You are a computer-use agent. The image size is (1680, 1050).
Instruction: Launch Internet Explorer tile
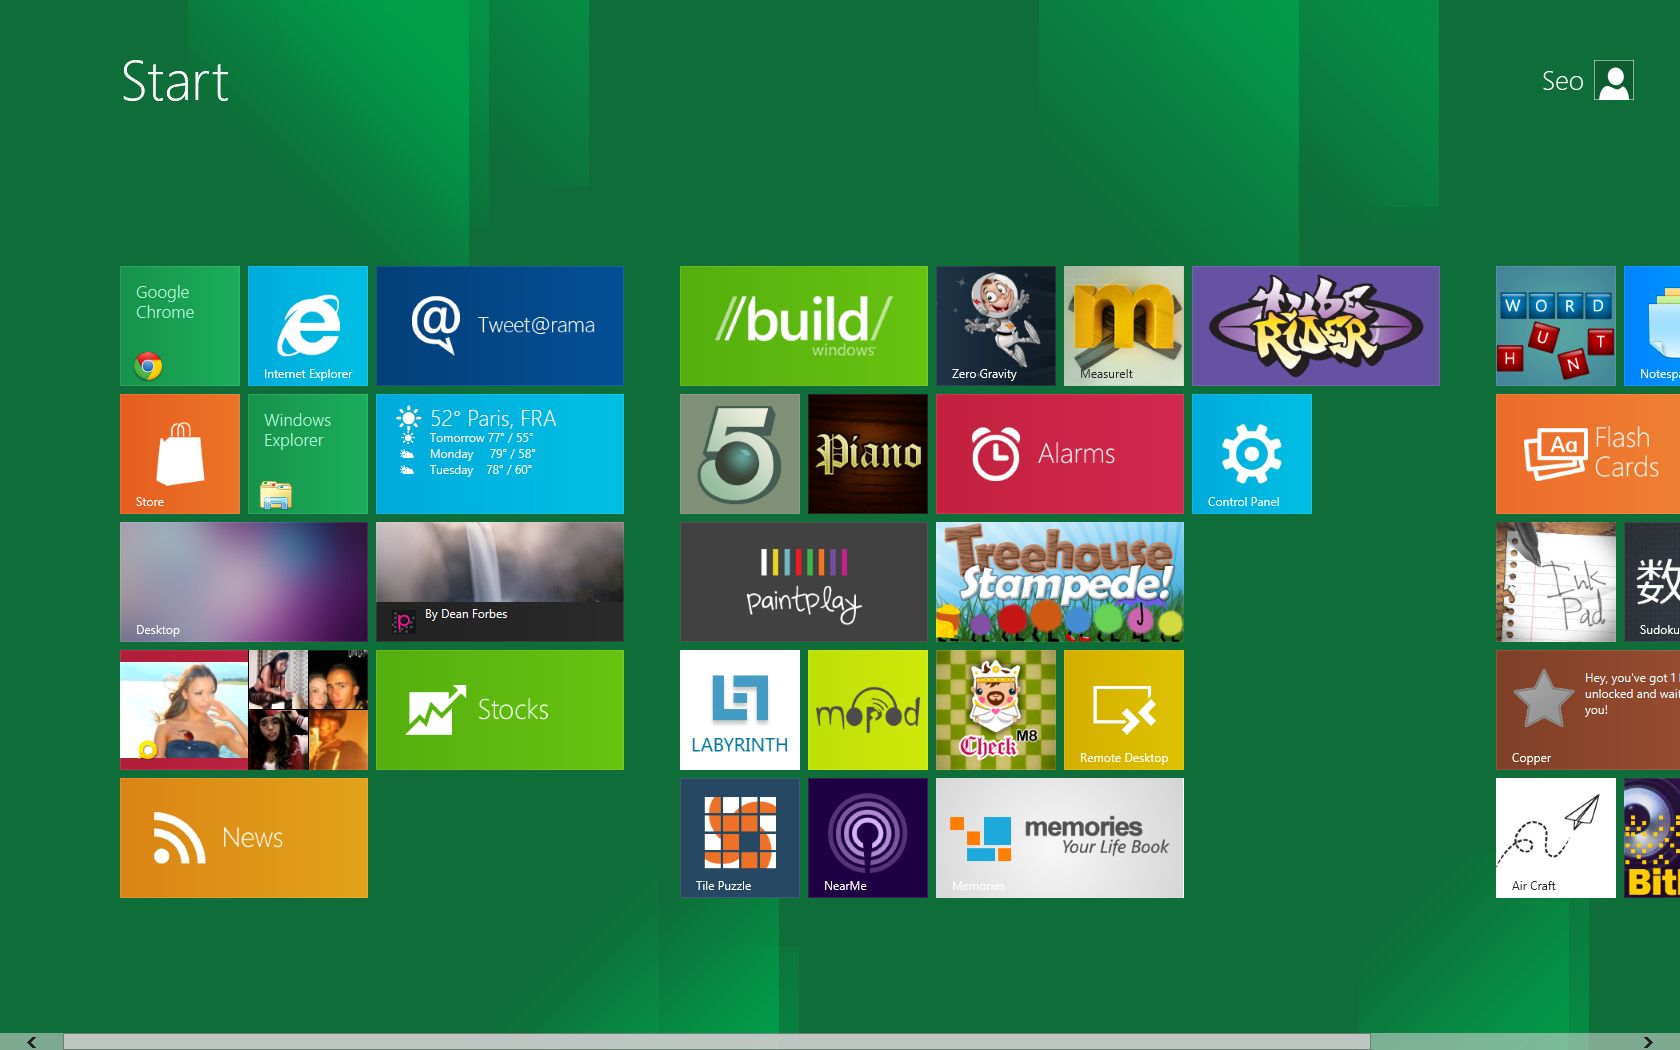308,326
